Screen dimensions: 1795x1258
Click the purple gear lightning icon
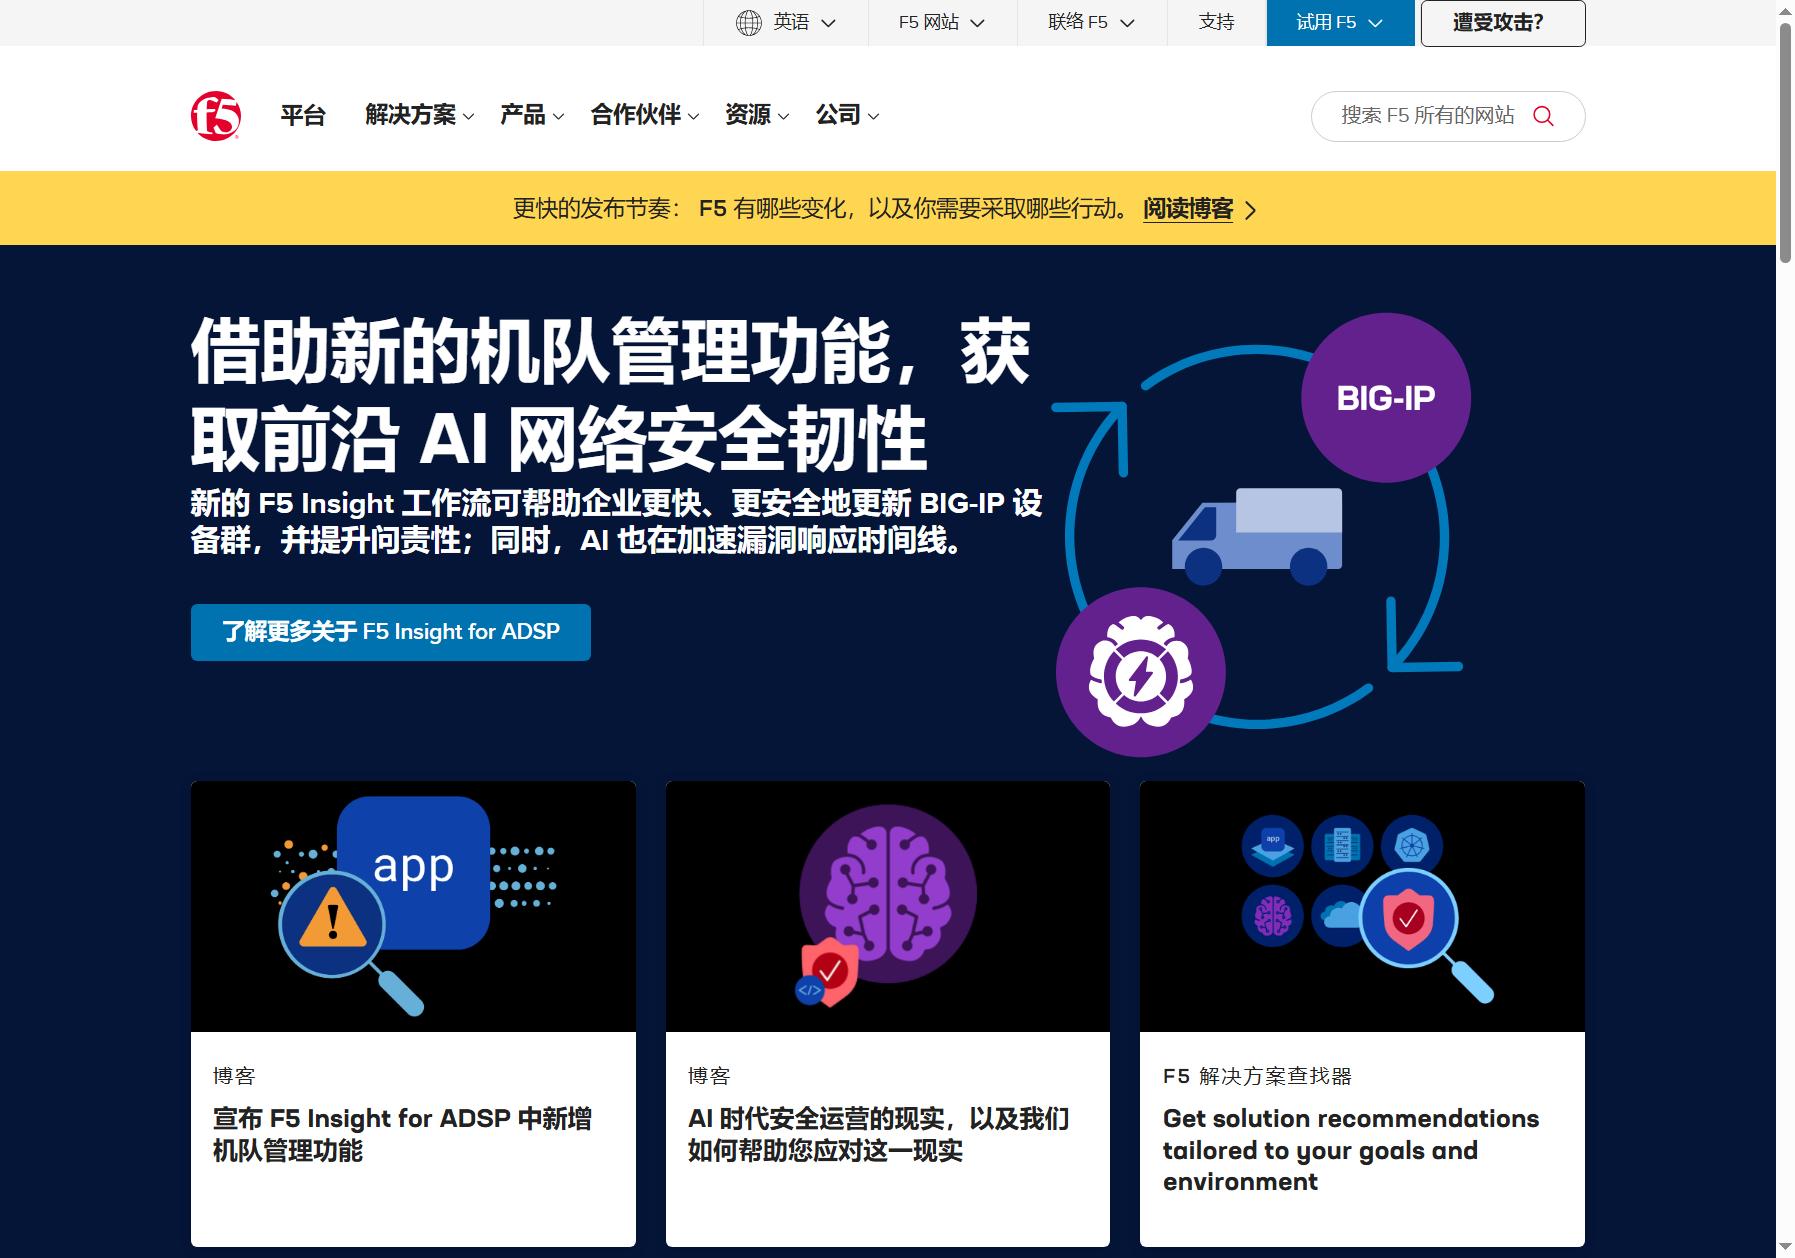(x=1141, y=672)
